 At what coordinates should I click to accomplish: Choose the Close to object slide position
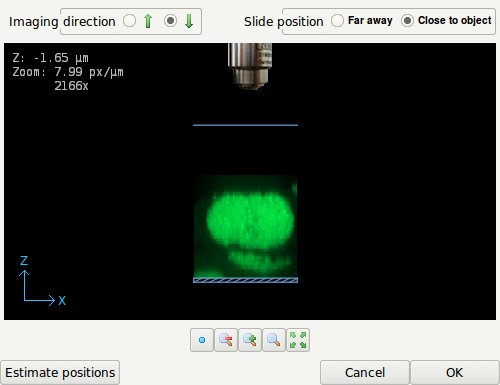point(407,21)
